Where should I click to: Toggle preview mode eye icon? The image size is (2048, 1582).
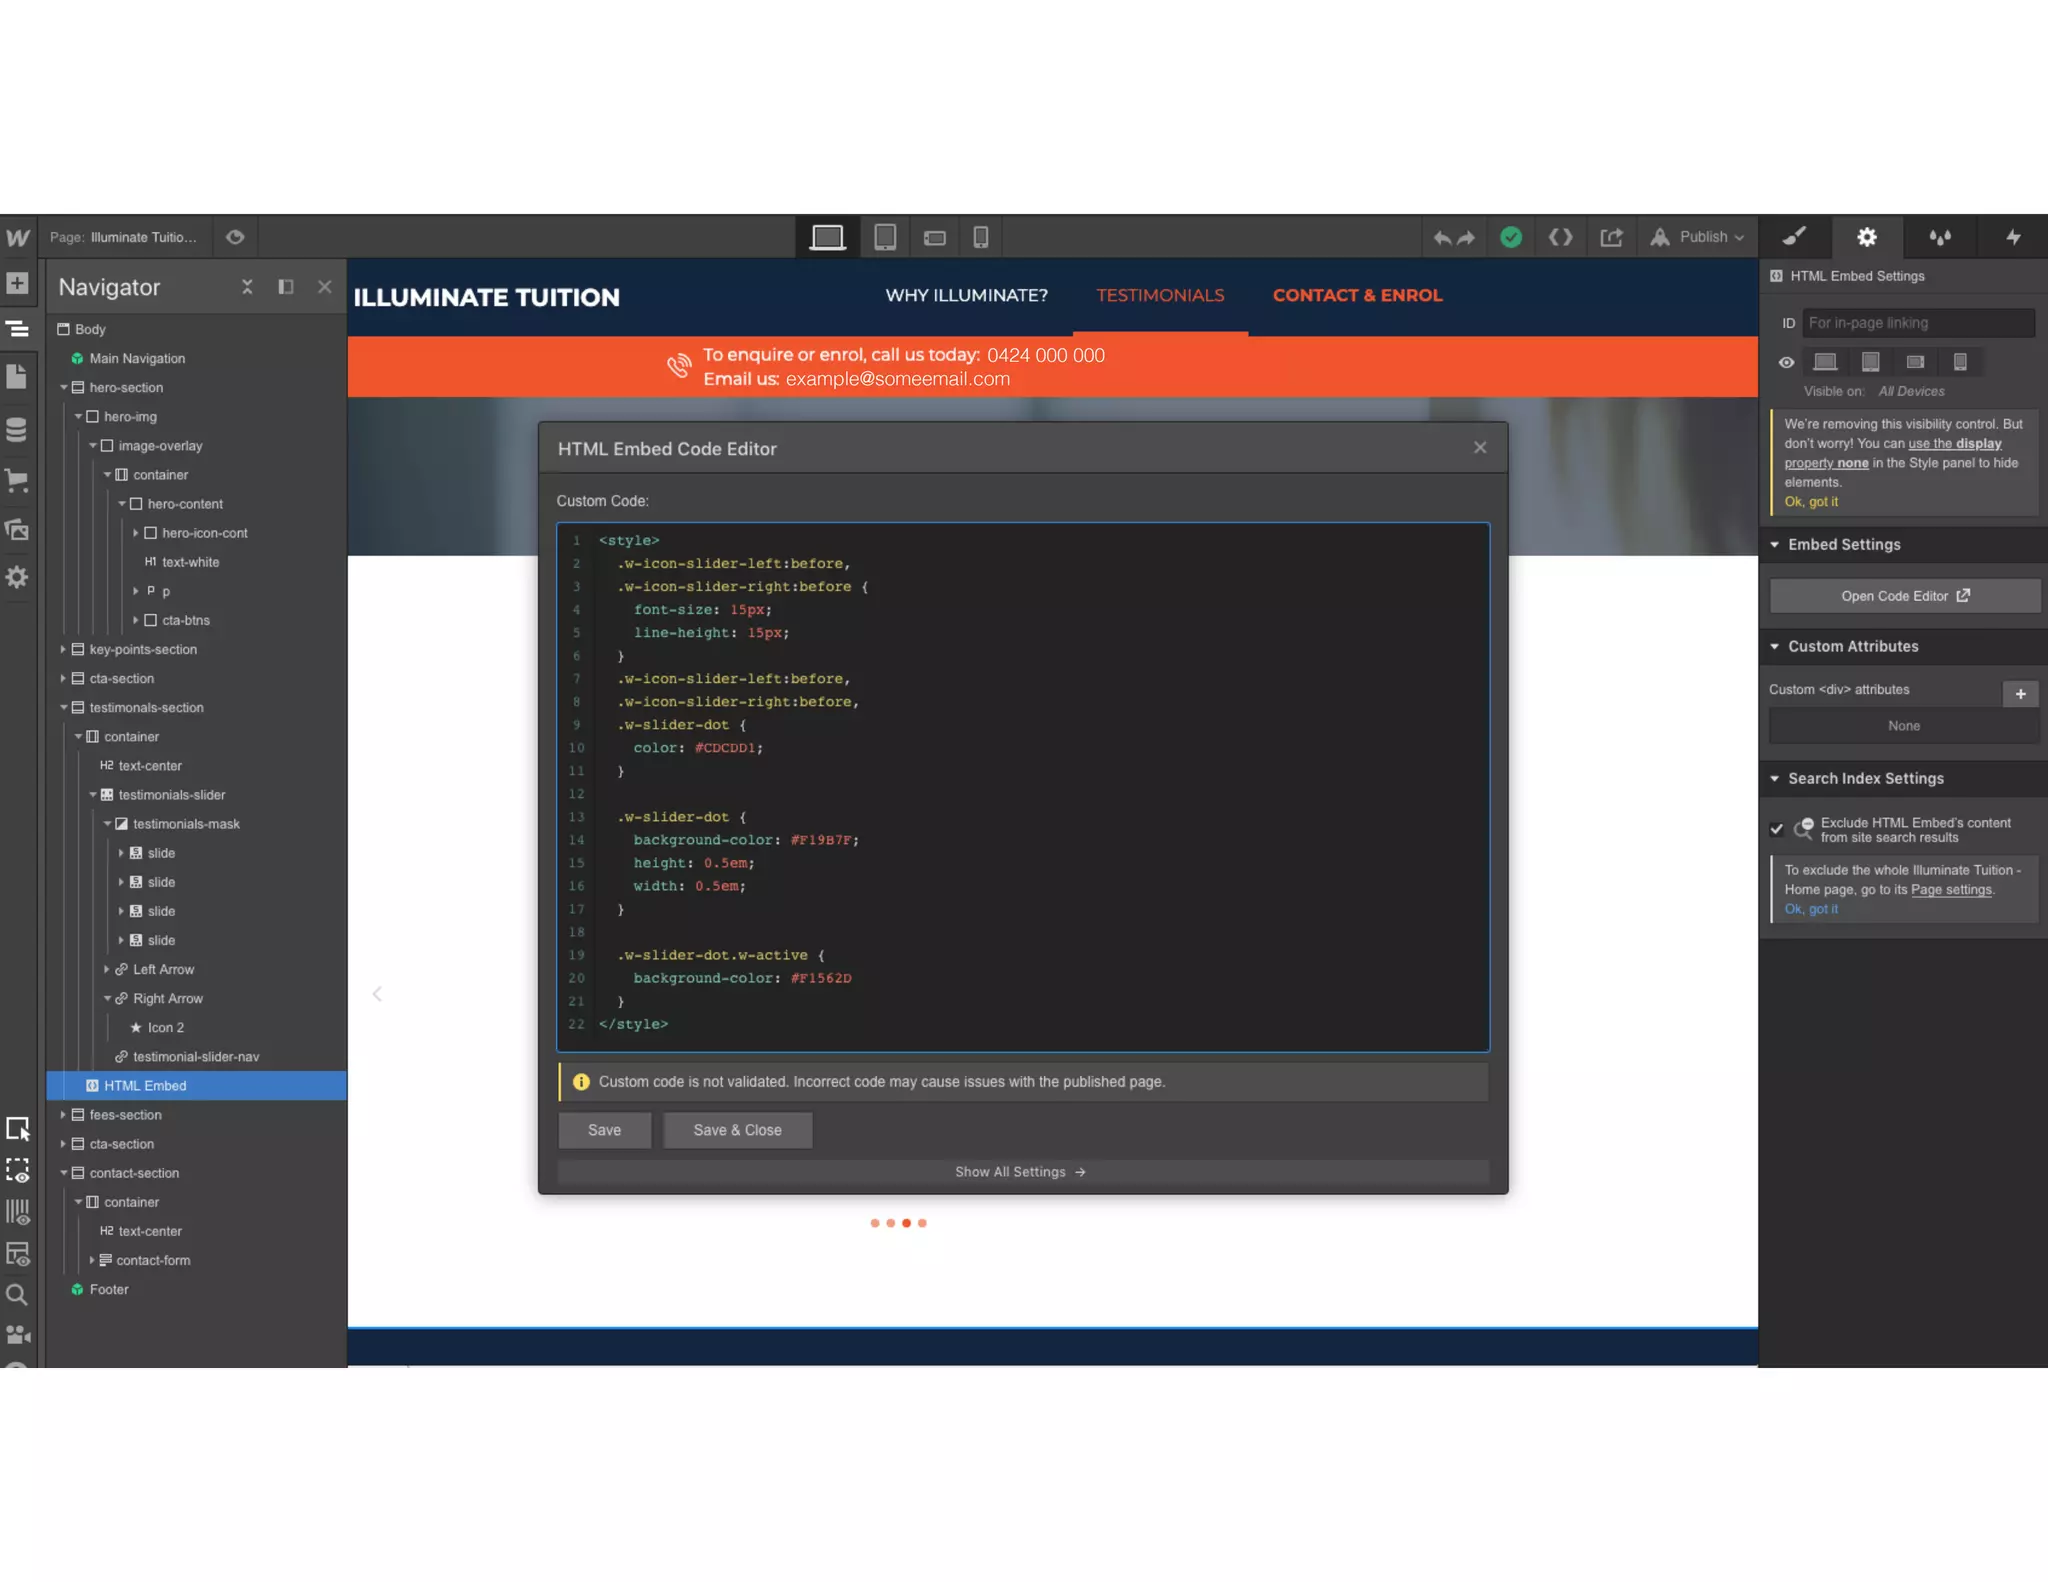tap(235, 237)
